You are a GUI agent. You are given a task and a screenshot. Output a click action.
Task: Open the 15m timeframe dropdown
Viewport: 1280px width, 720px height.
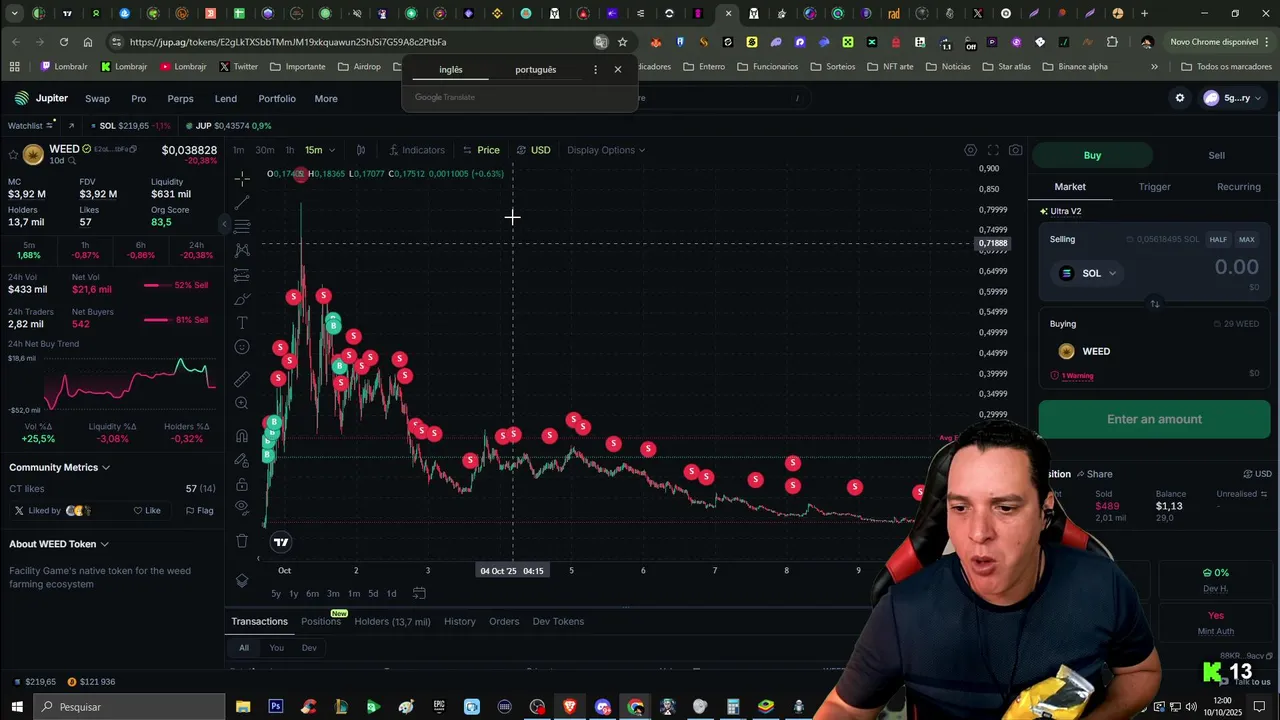[320, 150]
